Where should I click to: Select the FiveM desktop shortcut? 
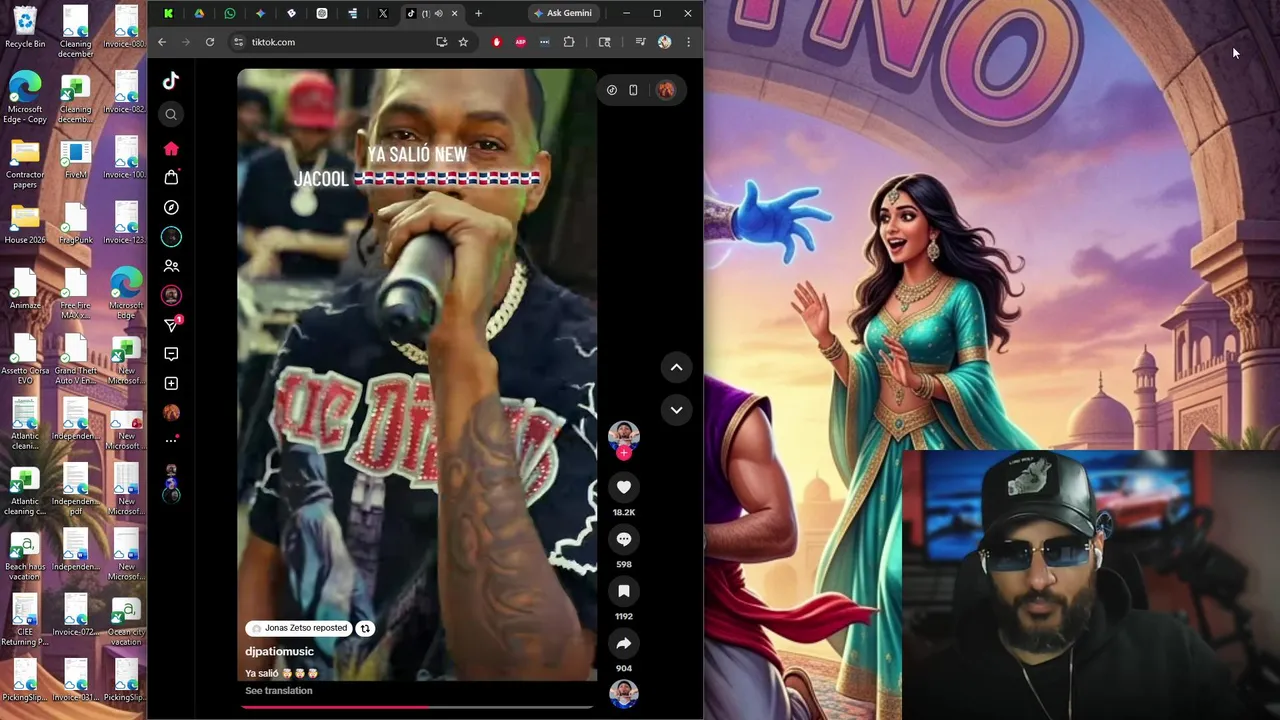(x=75, y=160)
